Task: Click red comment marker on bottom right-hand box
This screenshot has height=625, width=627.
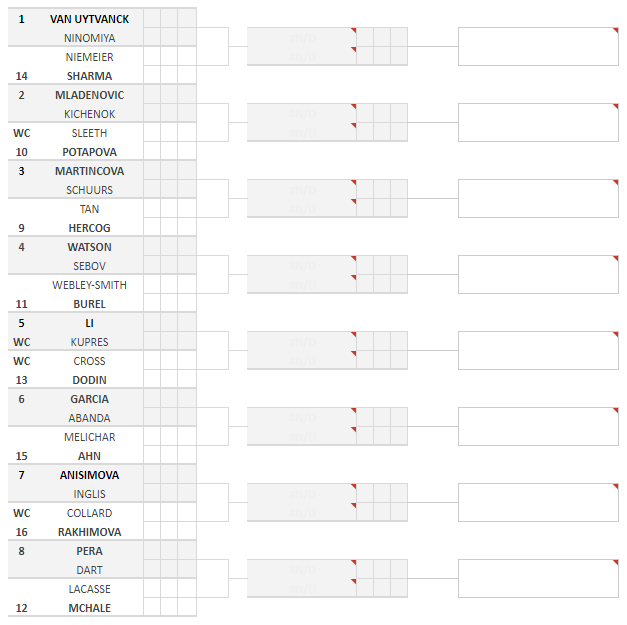Action: click(615, 563)
